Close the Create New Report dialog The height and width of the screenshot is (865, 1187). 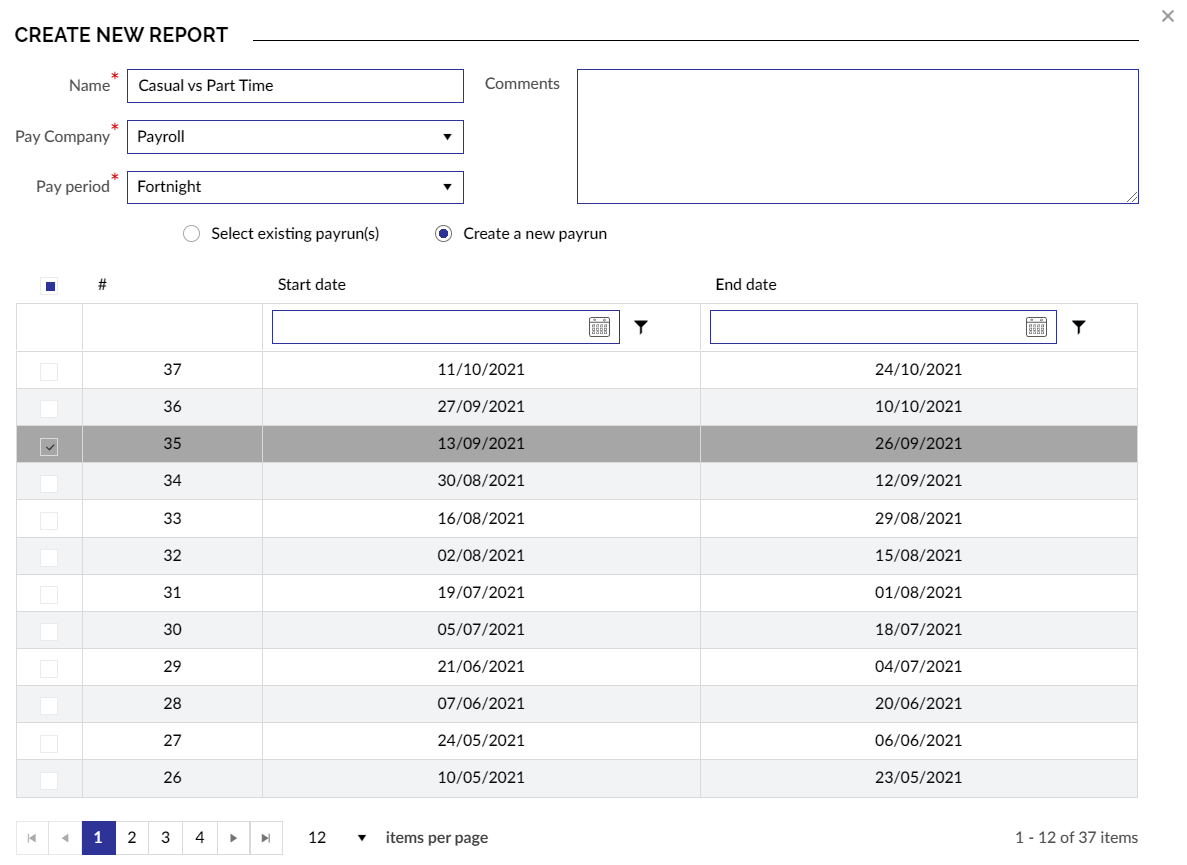click(x=1167, y=16)
